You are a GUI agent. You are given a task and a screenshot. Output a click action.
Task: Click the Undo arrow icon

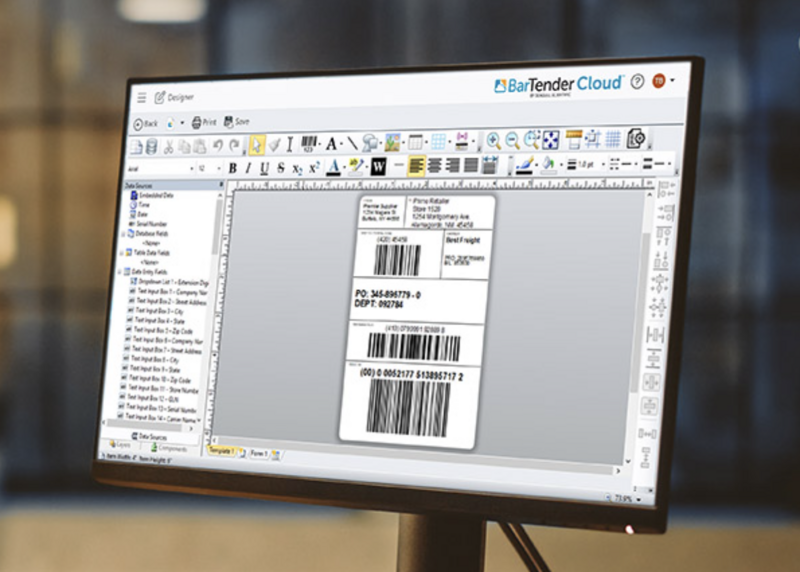pos(217,145)
